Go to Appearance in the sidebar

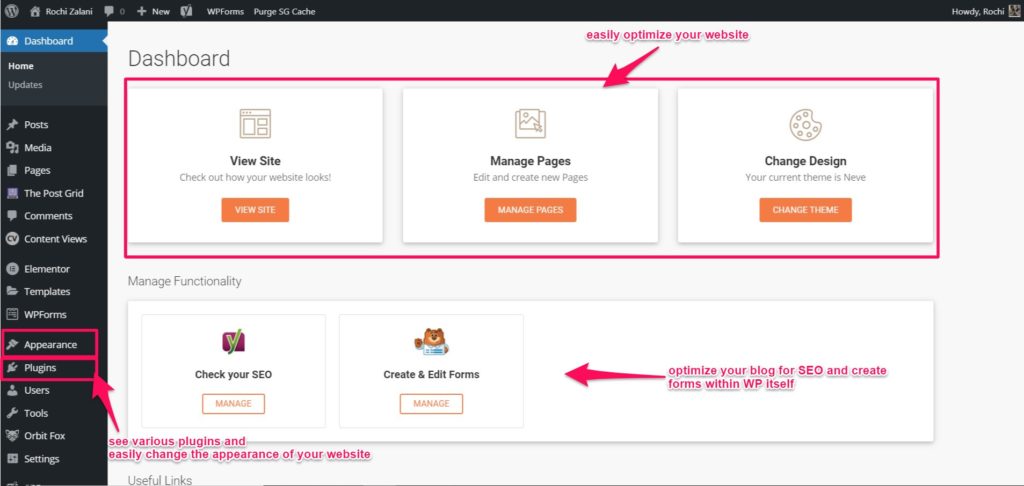coord(50,345)
